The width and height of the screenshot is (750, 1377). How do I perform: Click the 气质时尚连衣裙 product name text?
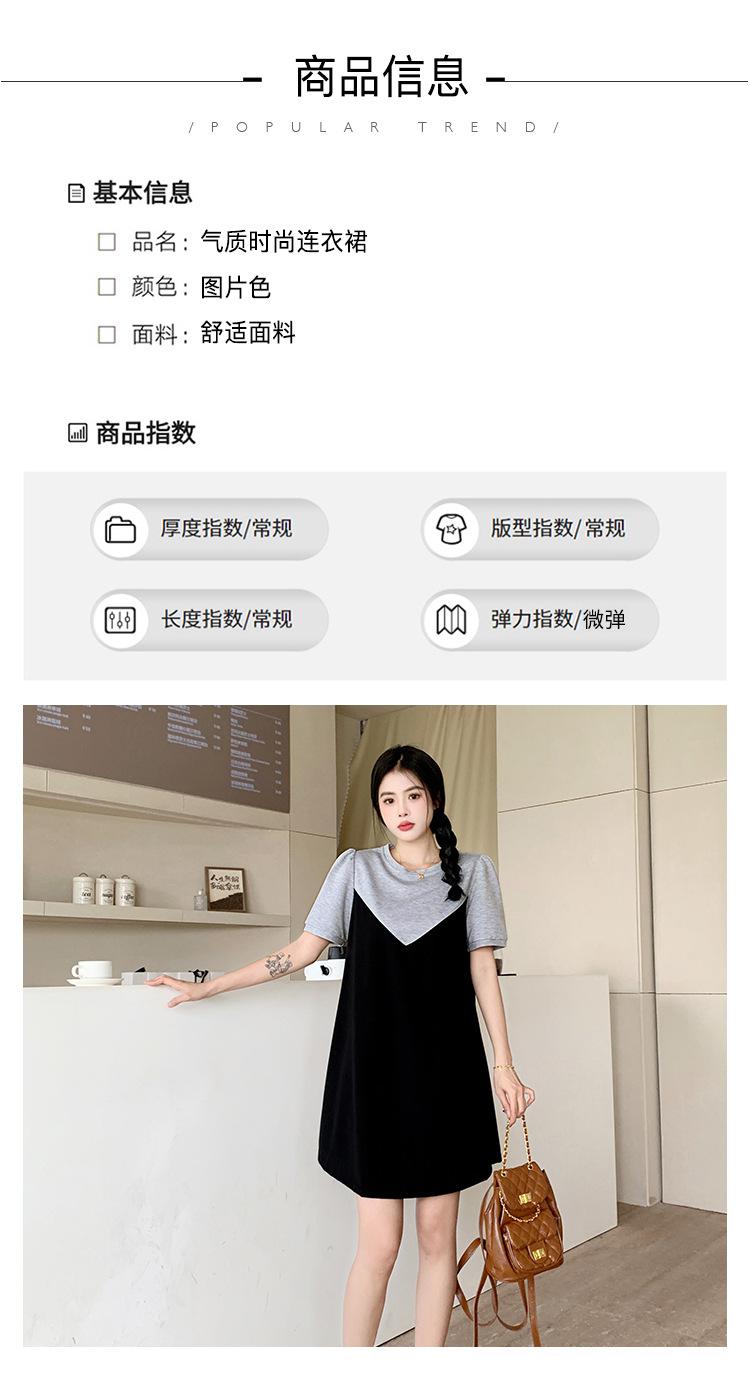click(x=284, y=241)
